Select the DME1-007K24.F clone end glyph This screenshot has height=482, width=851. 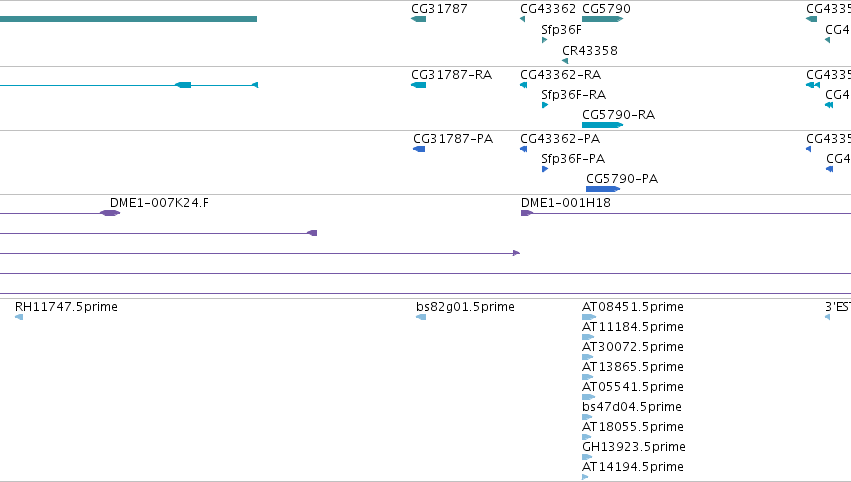click(x=110, y=213)
